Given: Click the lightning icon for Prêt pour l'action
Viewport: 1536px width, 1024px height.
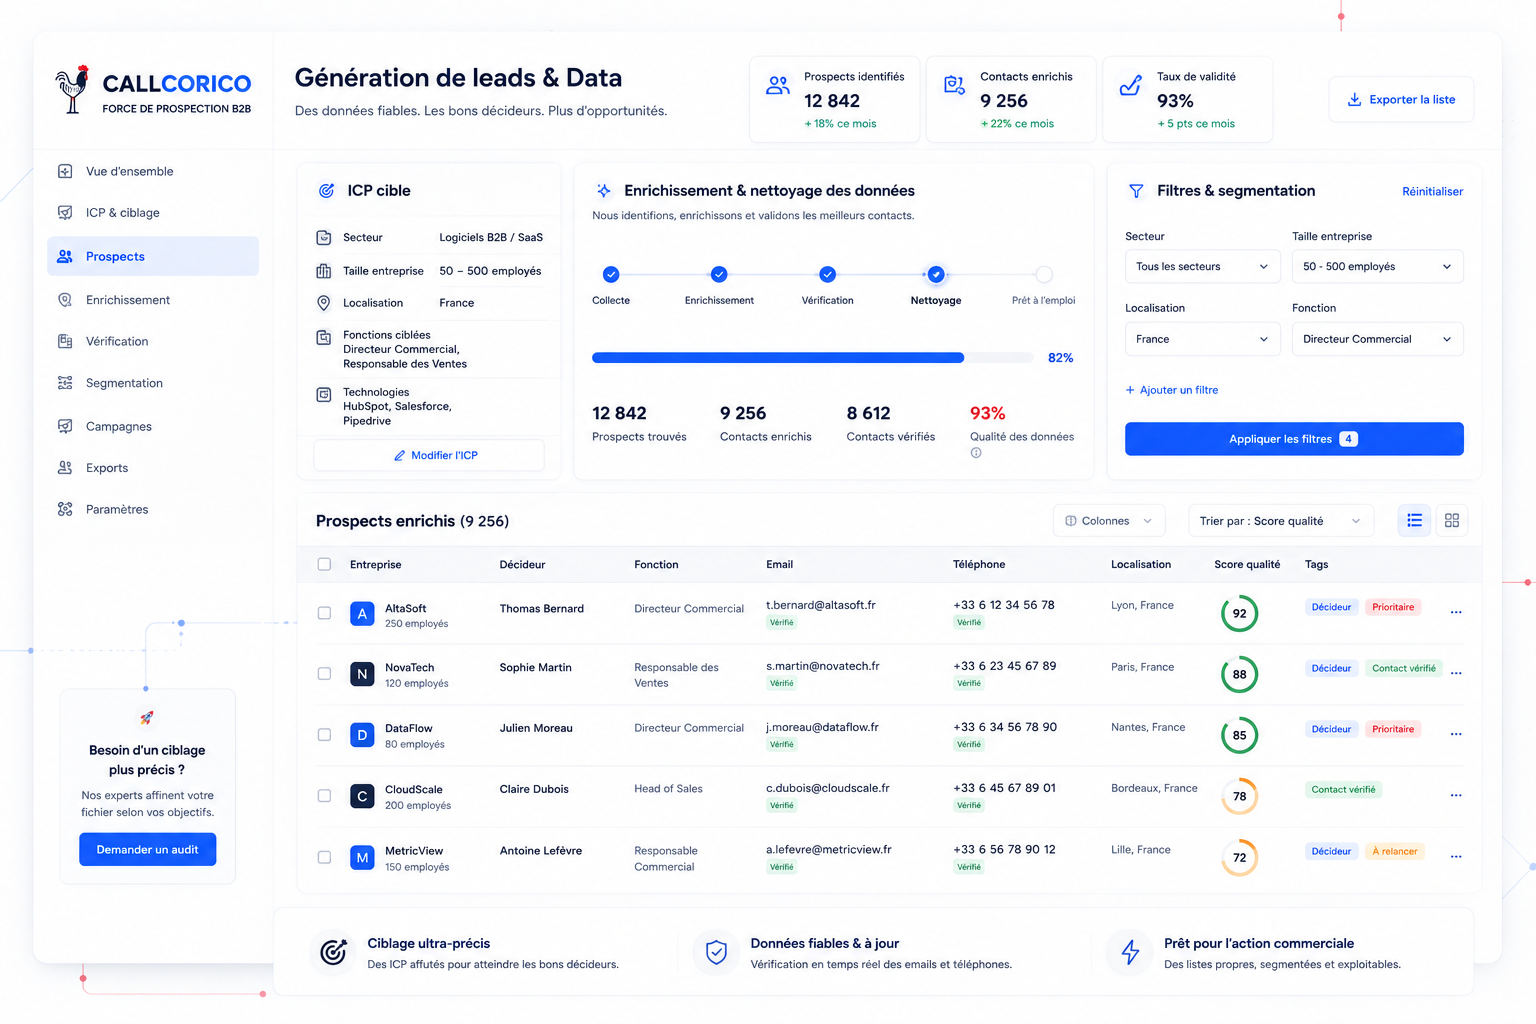Looking at the screenshot, I should click(x=1130, y=952).
